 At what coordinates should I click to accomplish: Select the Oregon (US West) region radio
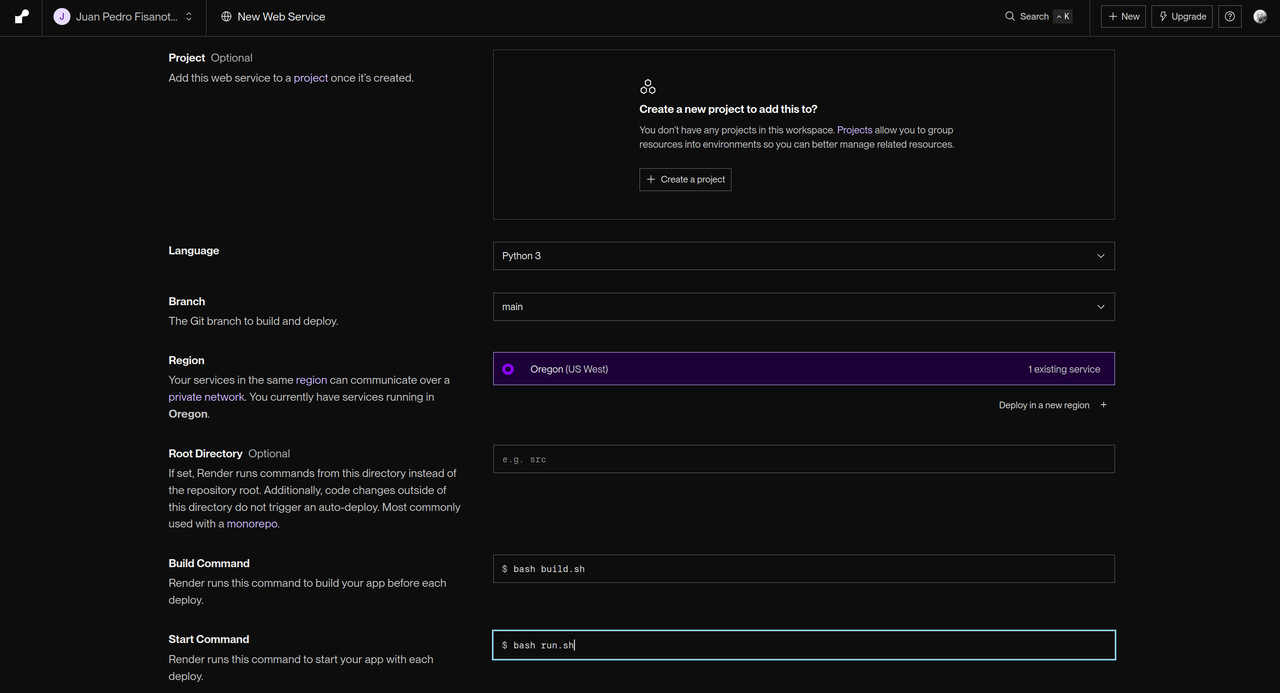tap(508, 369)
